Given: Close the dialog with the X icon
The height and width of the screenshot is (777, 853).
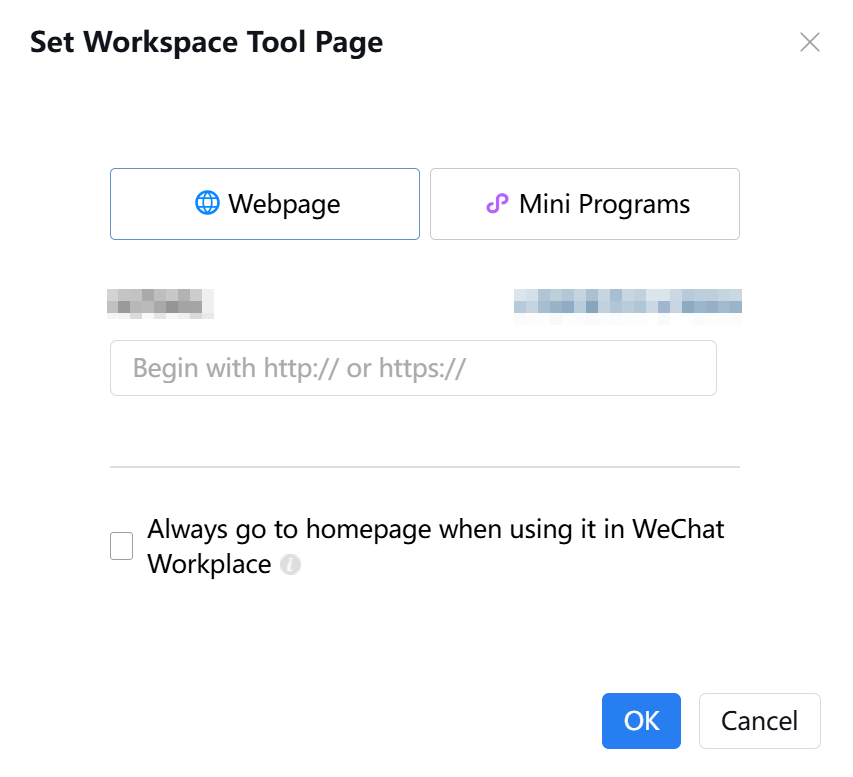Looking at the screenshot, I should click(809, 42).
